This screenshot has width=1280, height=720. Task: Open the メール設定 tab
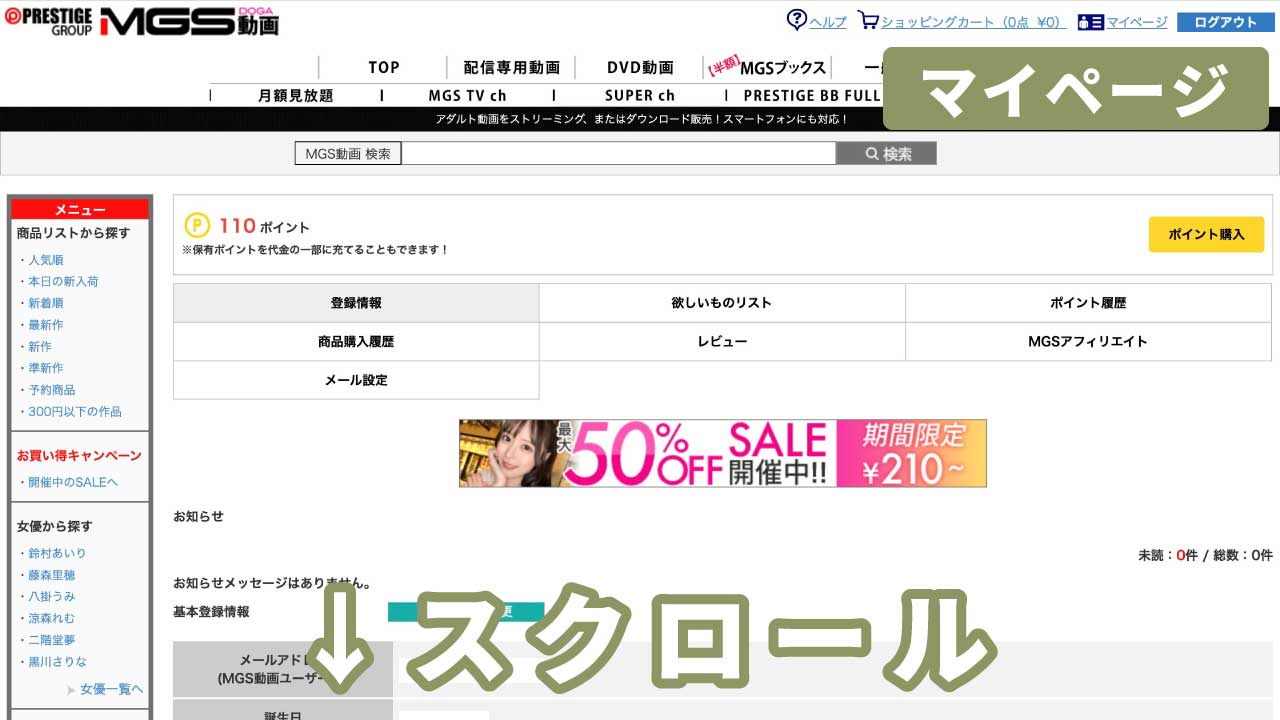355,379
